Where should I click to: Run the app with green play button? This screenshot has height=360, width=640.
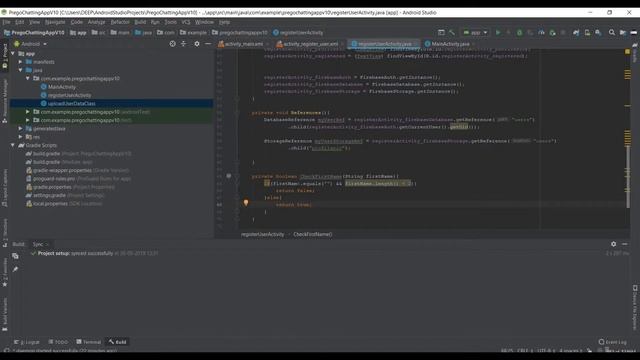tap(498, 33)
